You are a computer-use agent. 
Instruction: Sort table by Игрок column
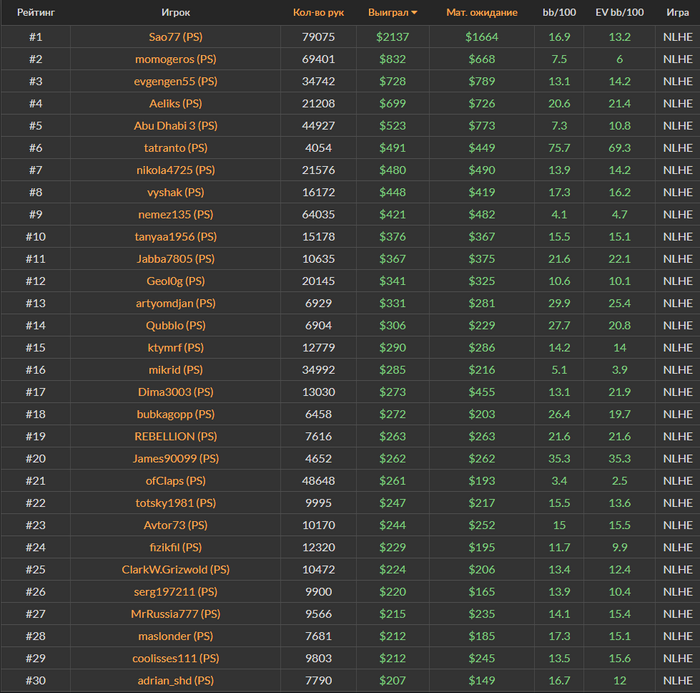tap(176, 13)
